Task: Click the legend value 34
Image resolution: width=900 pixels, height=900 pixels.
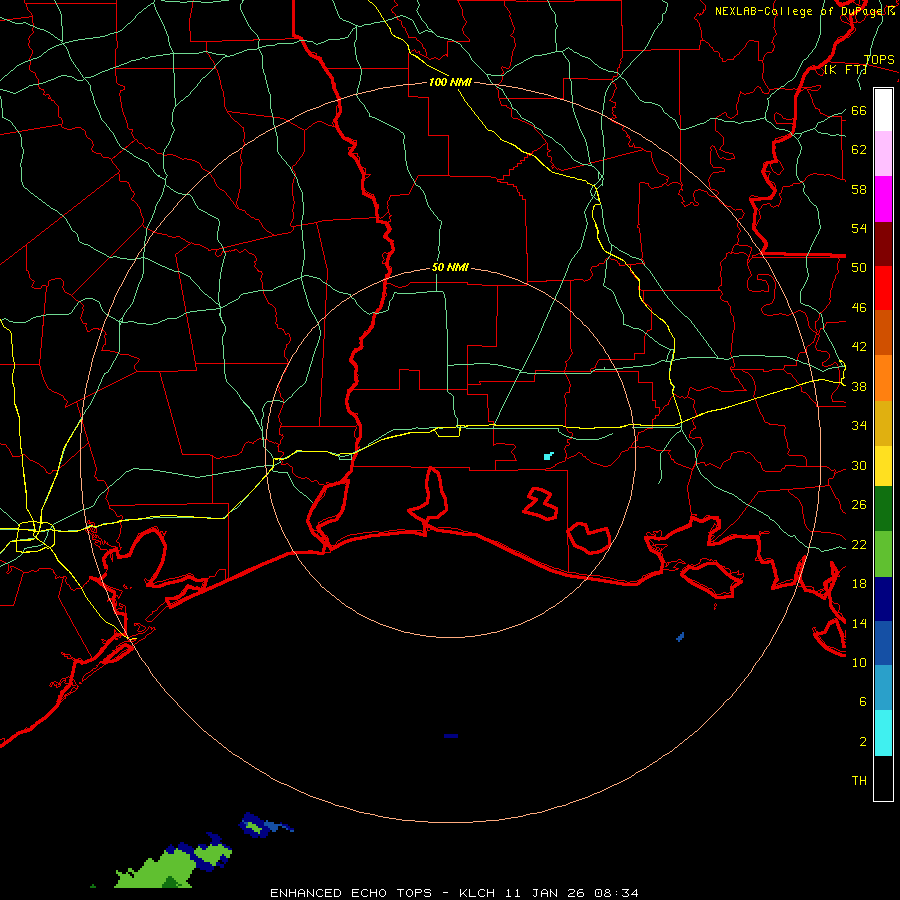Action: click(859, 426)
